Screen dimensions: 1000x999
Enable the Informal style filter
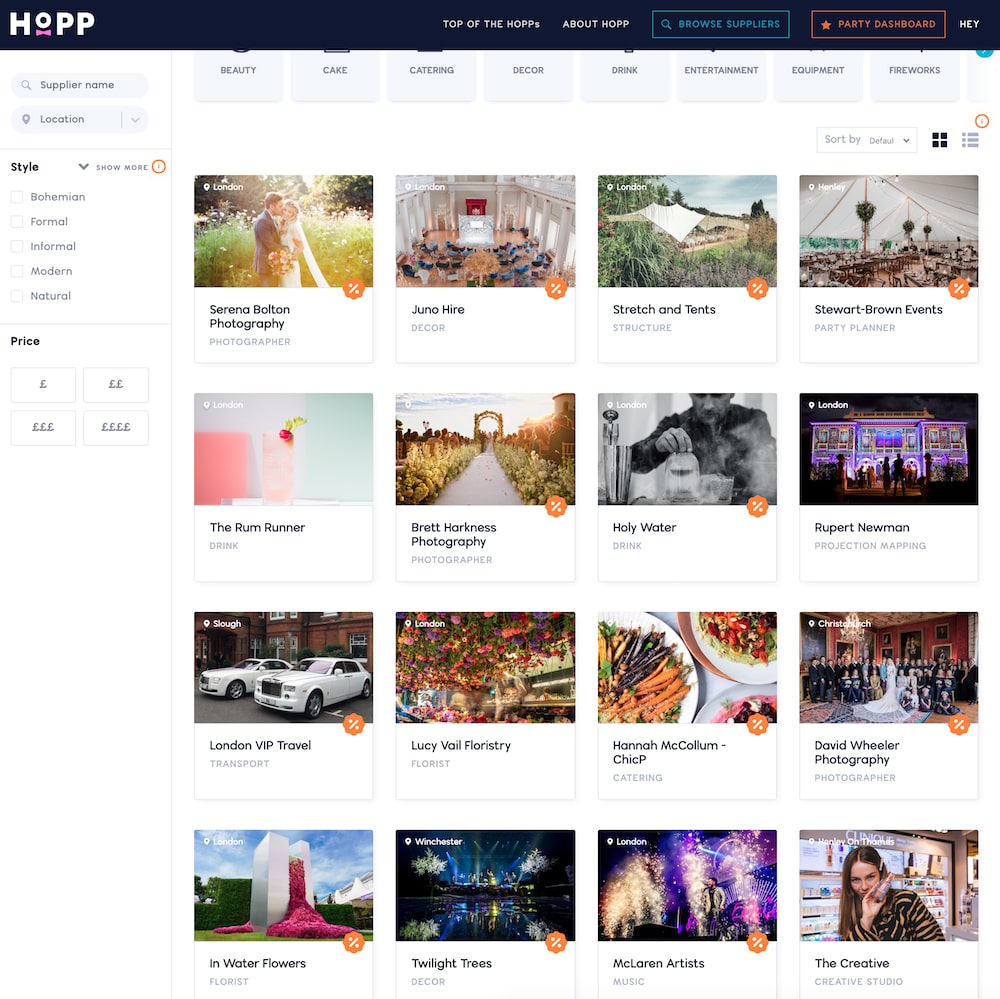coord(17,247)
